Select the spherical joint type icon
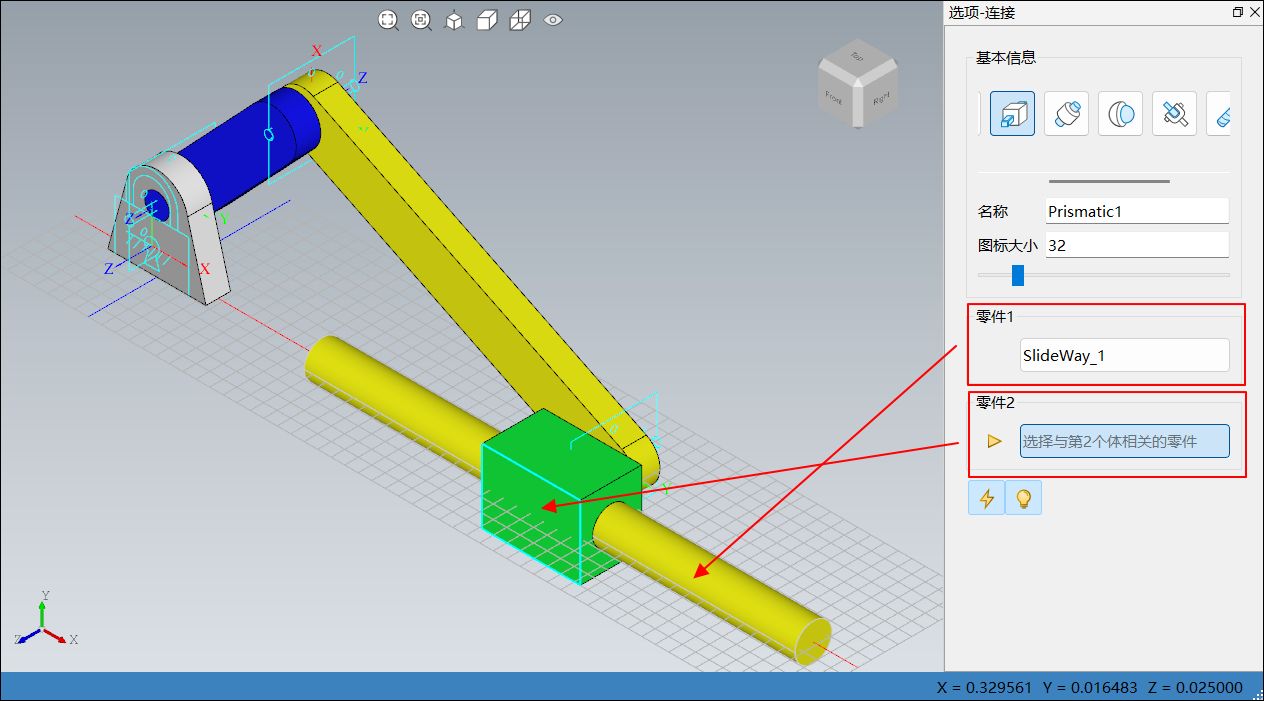 [x=1120, y=114]
